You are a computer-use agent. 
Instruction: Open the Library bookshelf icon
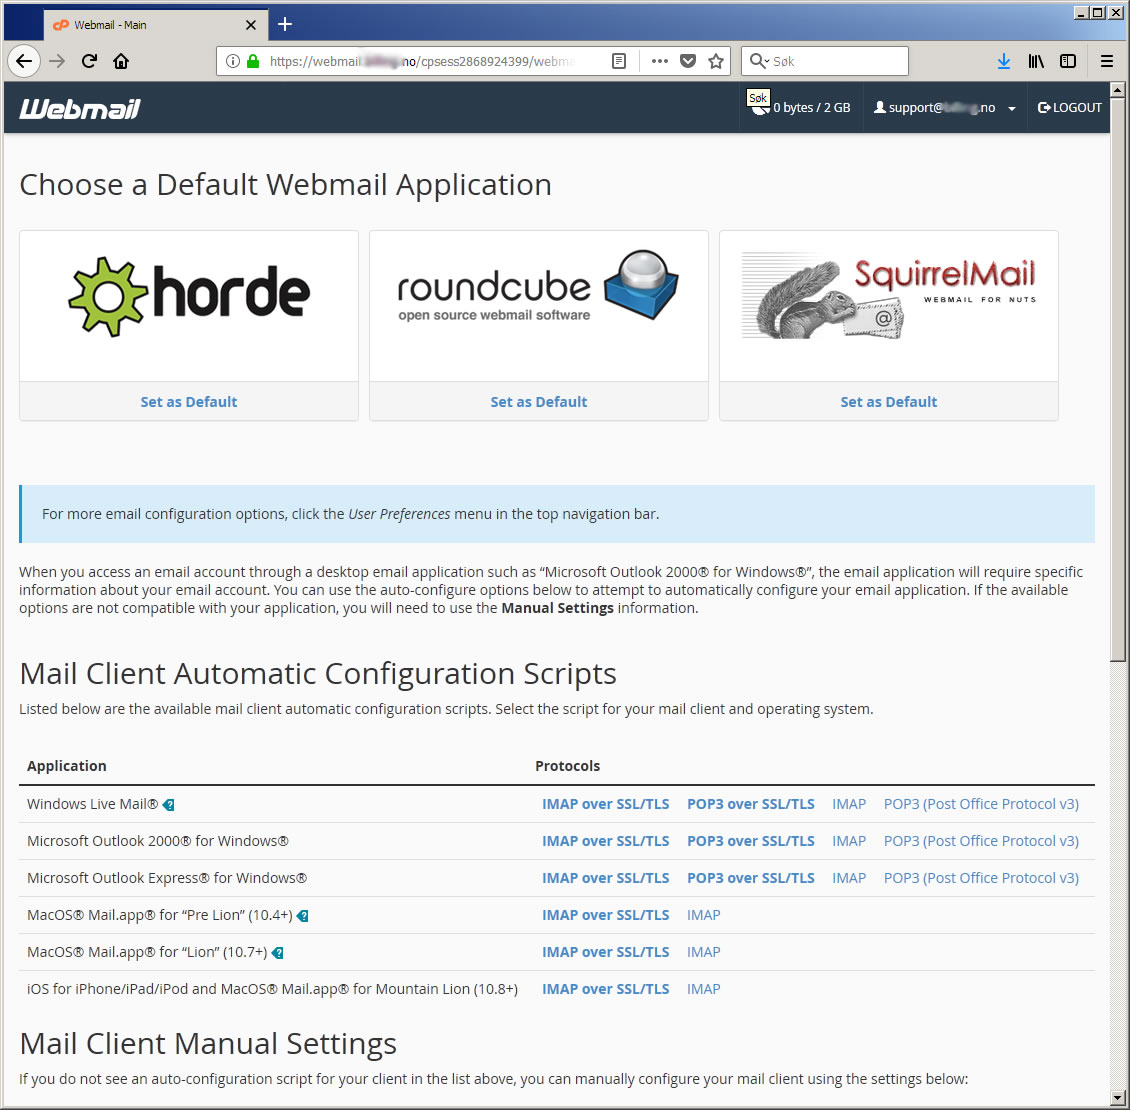coord(1036,61)
